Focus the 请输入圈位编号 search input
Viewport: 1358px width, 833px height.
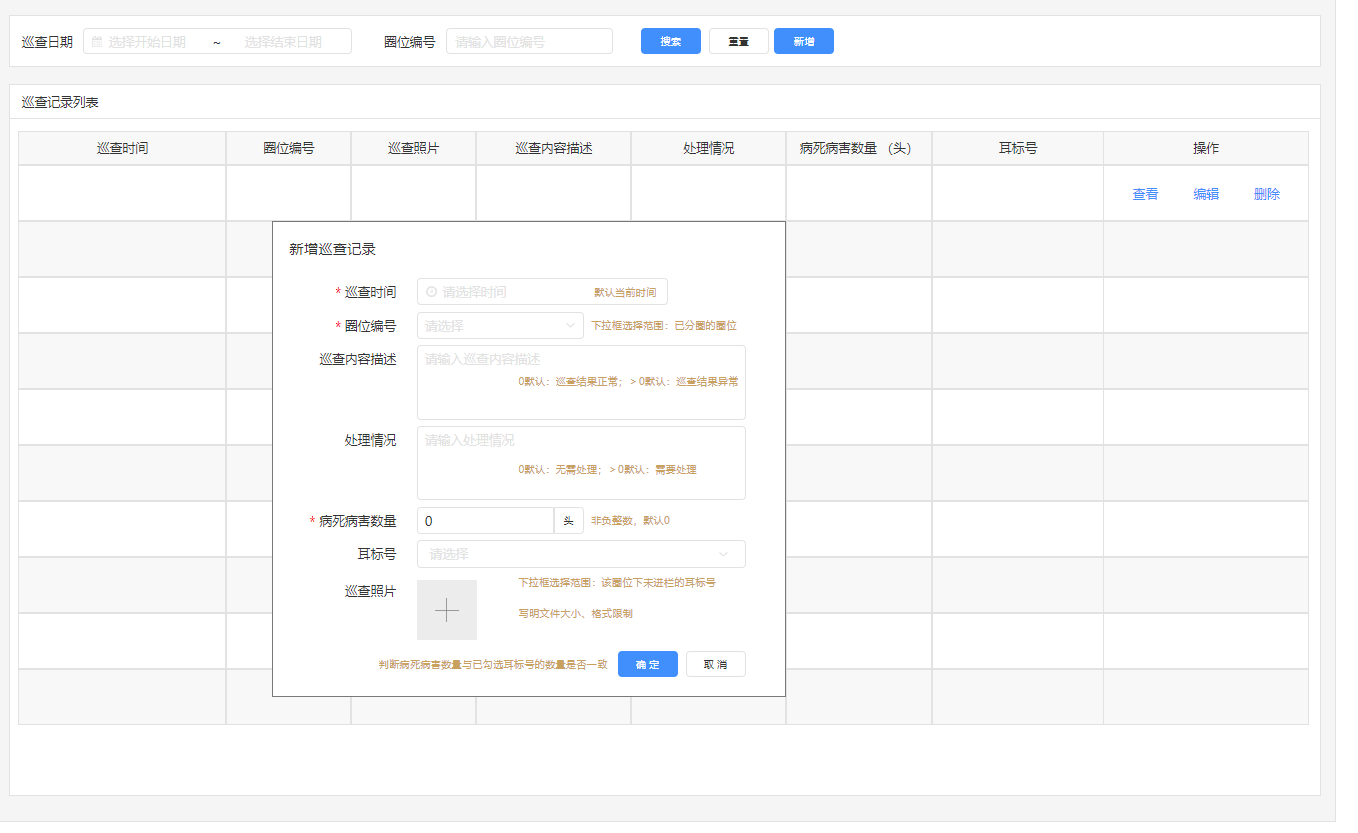529,41
